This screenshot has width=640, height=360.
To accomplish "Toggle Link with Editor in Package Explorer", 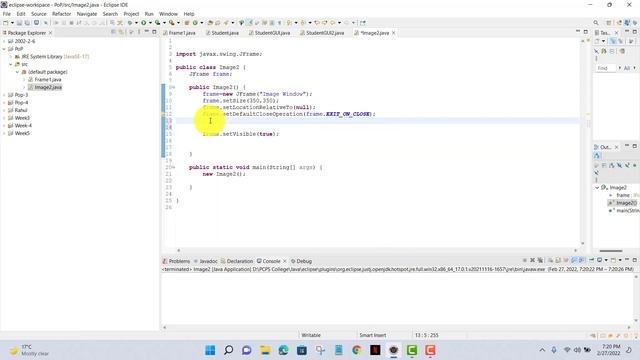I will 121,32.
